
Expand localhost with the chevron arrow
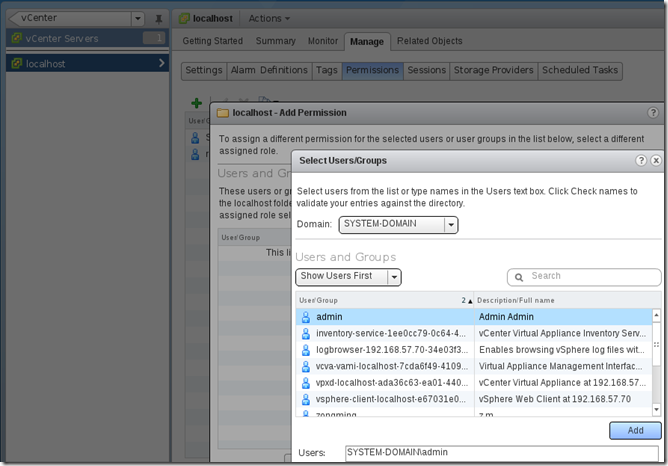161,63
